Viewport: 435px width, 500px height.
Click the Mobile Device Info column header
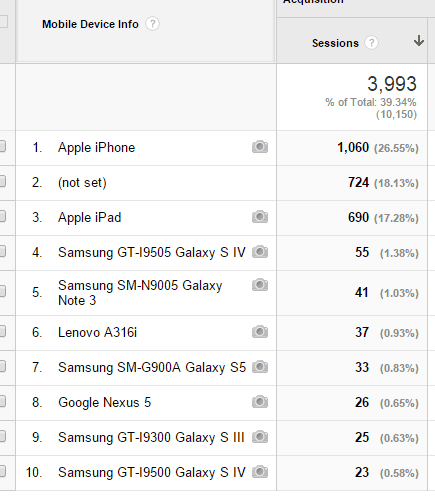[90, 24]
